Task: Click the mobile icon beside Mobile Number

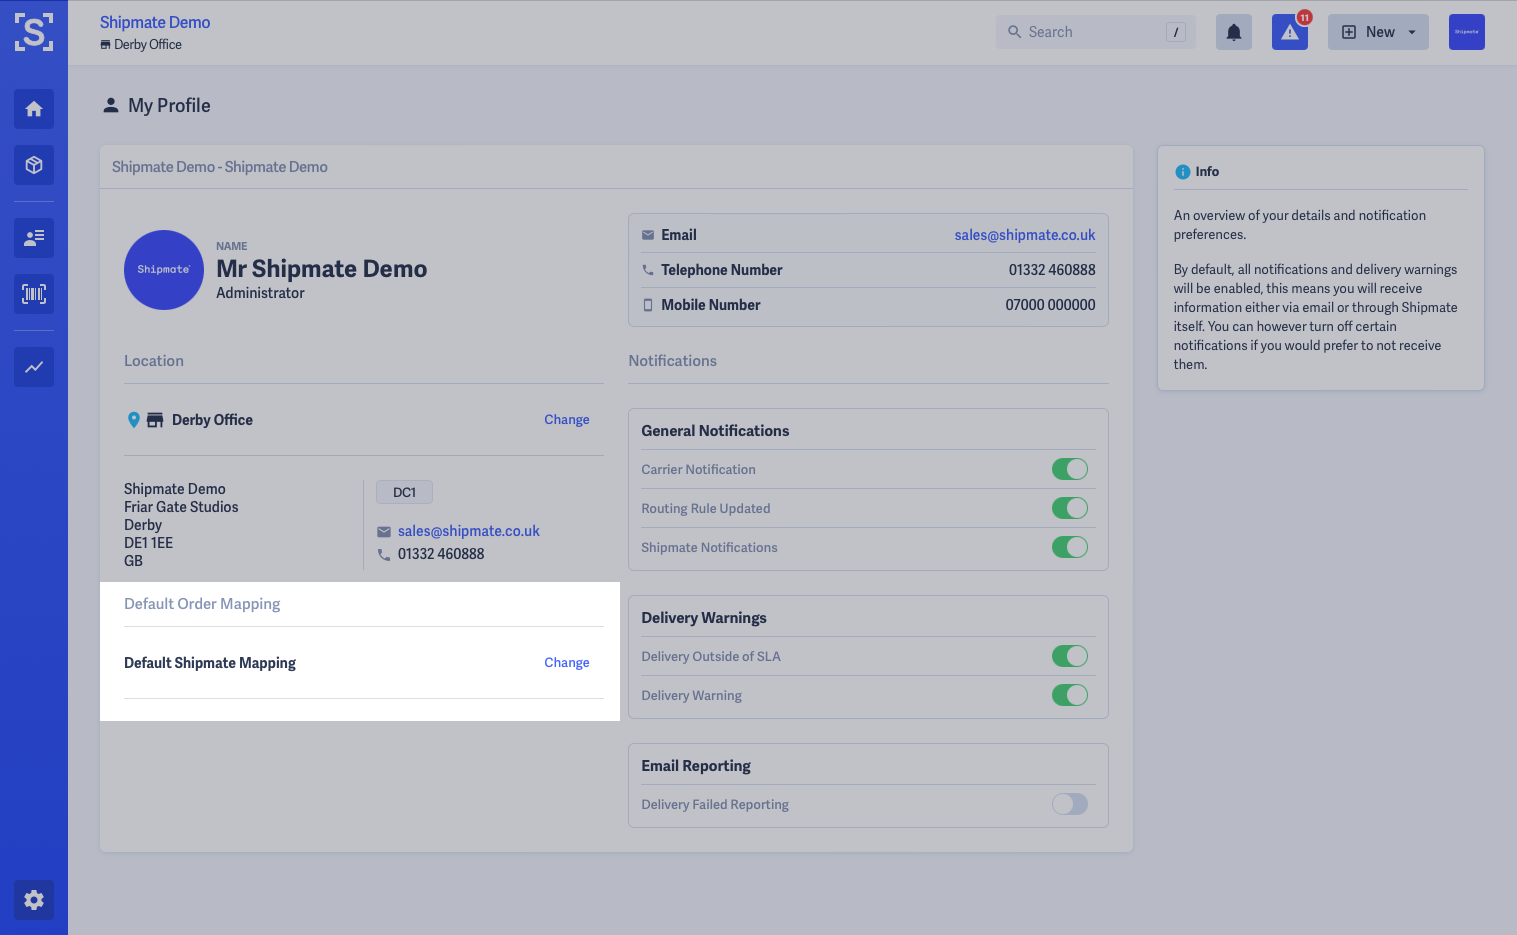Action: click(x=648, y=305)
